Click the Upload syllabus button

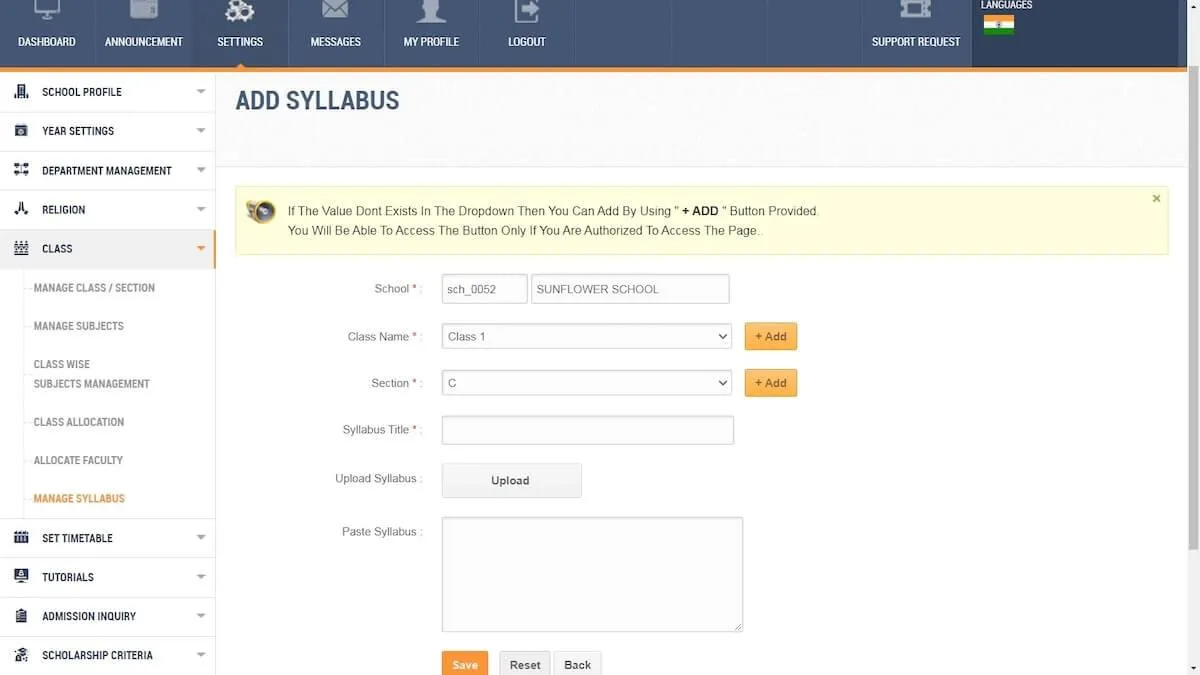(x=511, y=480)
